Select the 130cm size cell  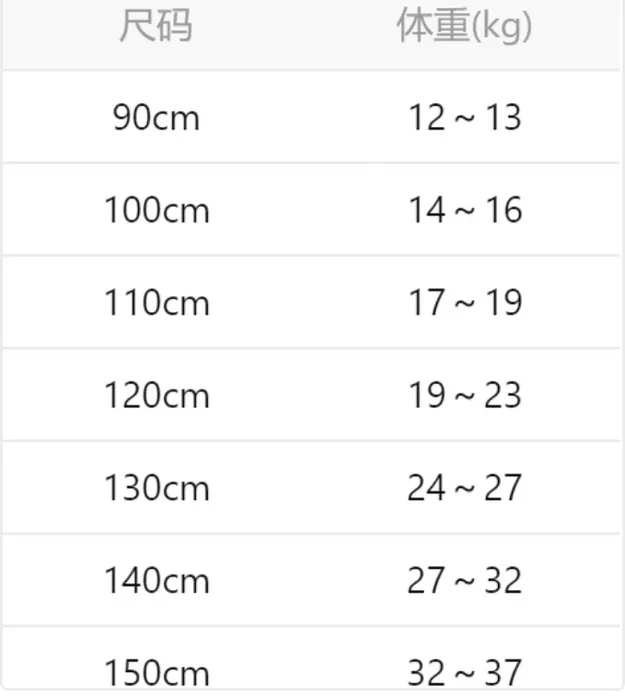[156, 488]
